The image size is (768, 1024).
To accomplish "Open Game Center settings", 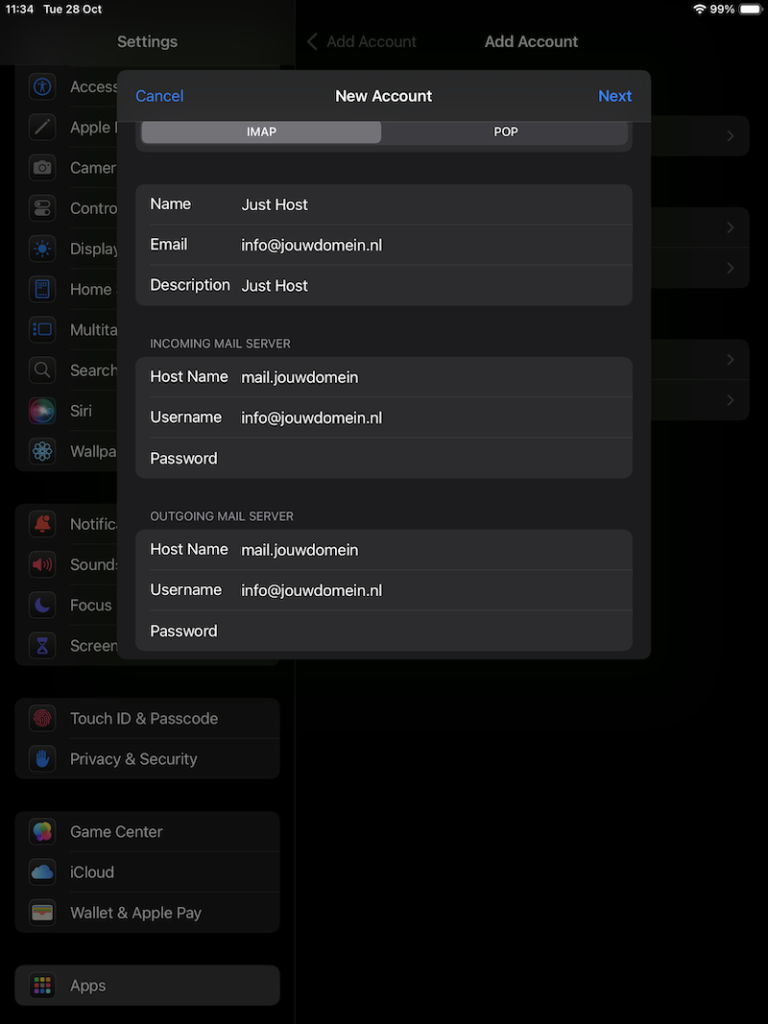I will [116, 831].
